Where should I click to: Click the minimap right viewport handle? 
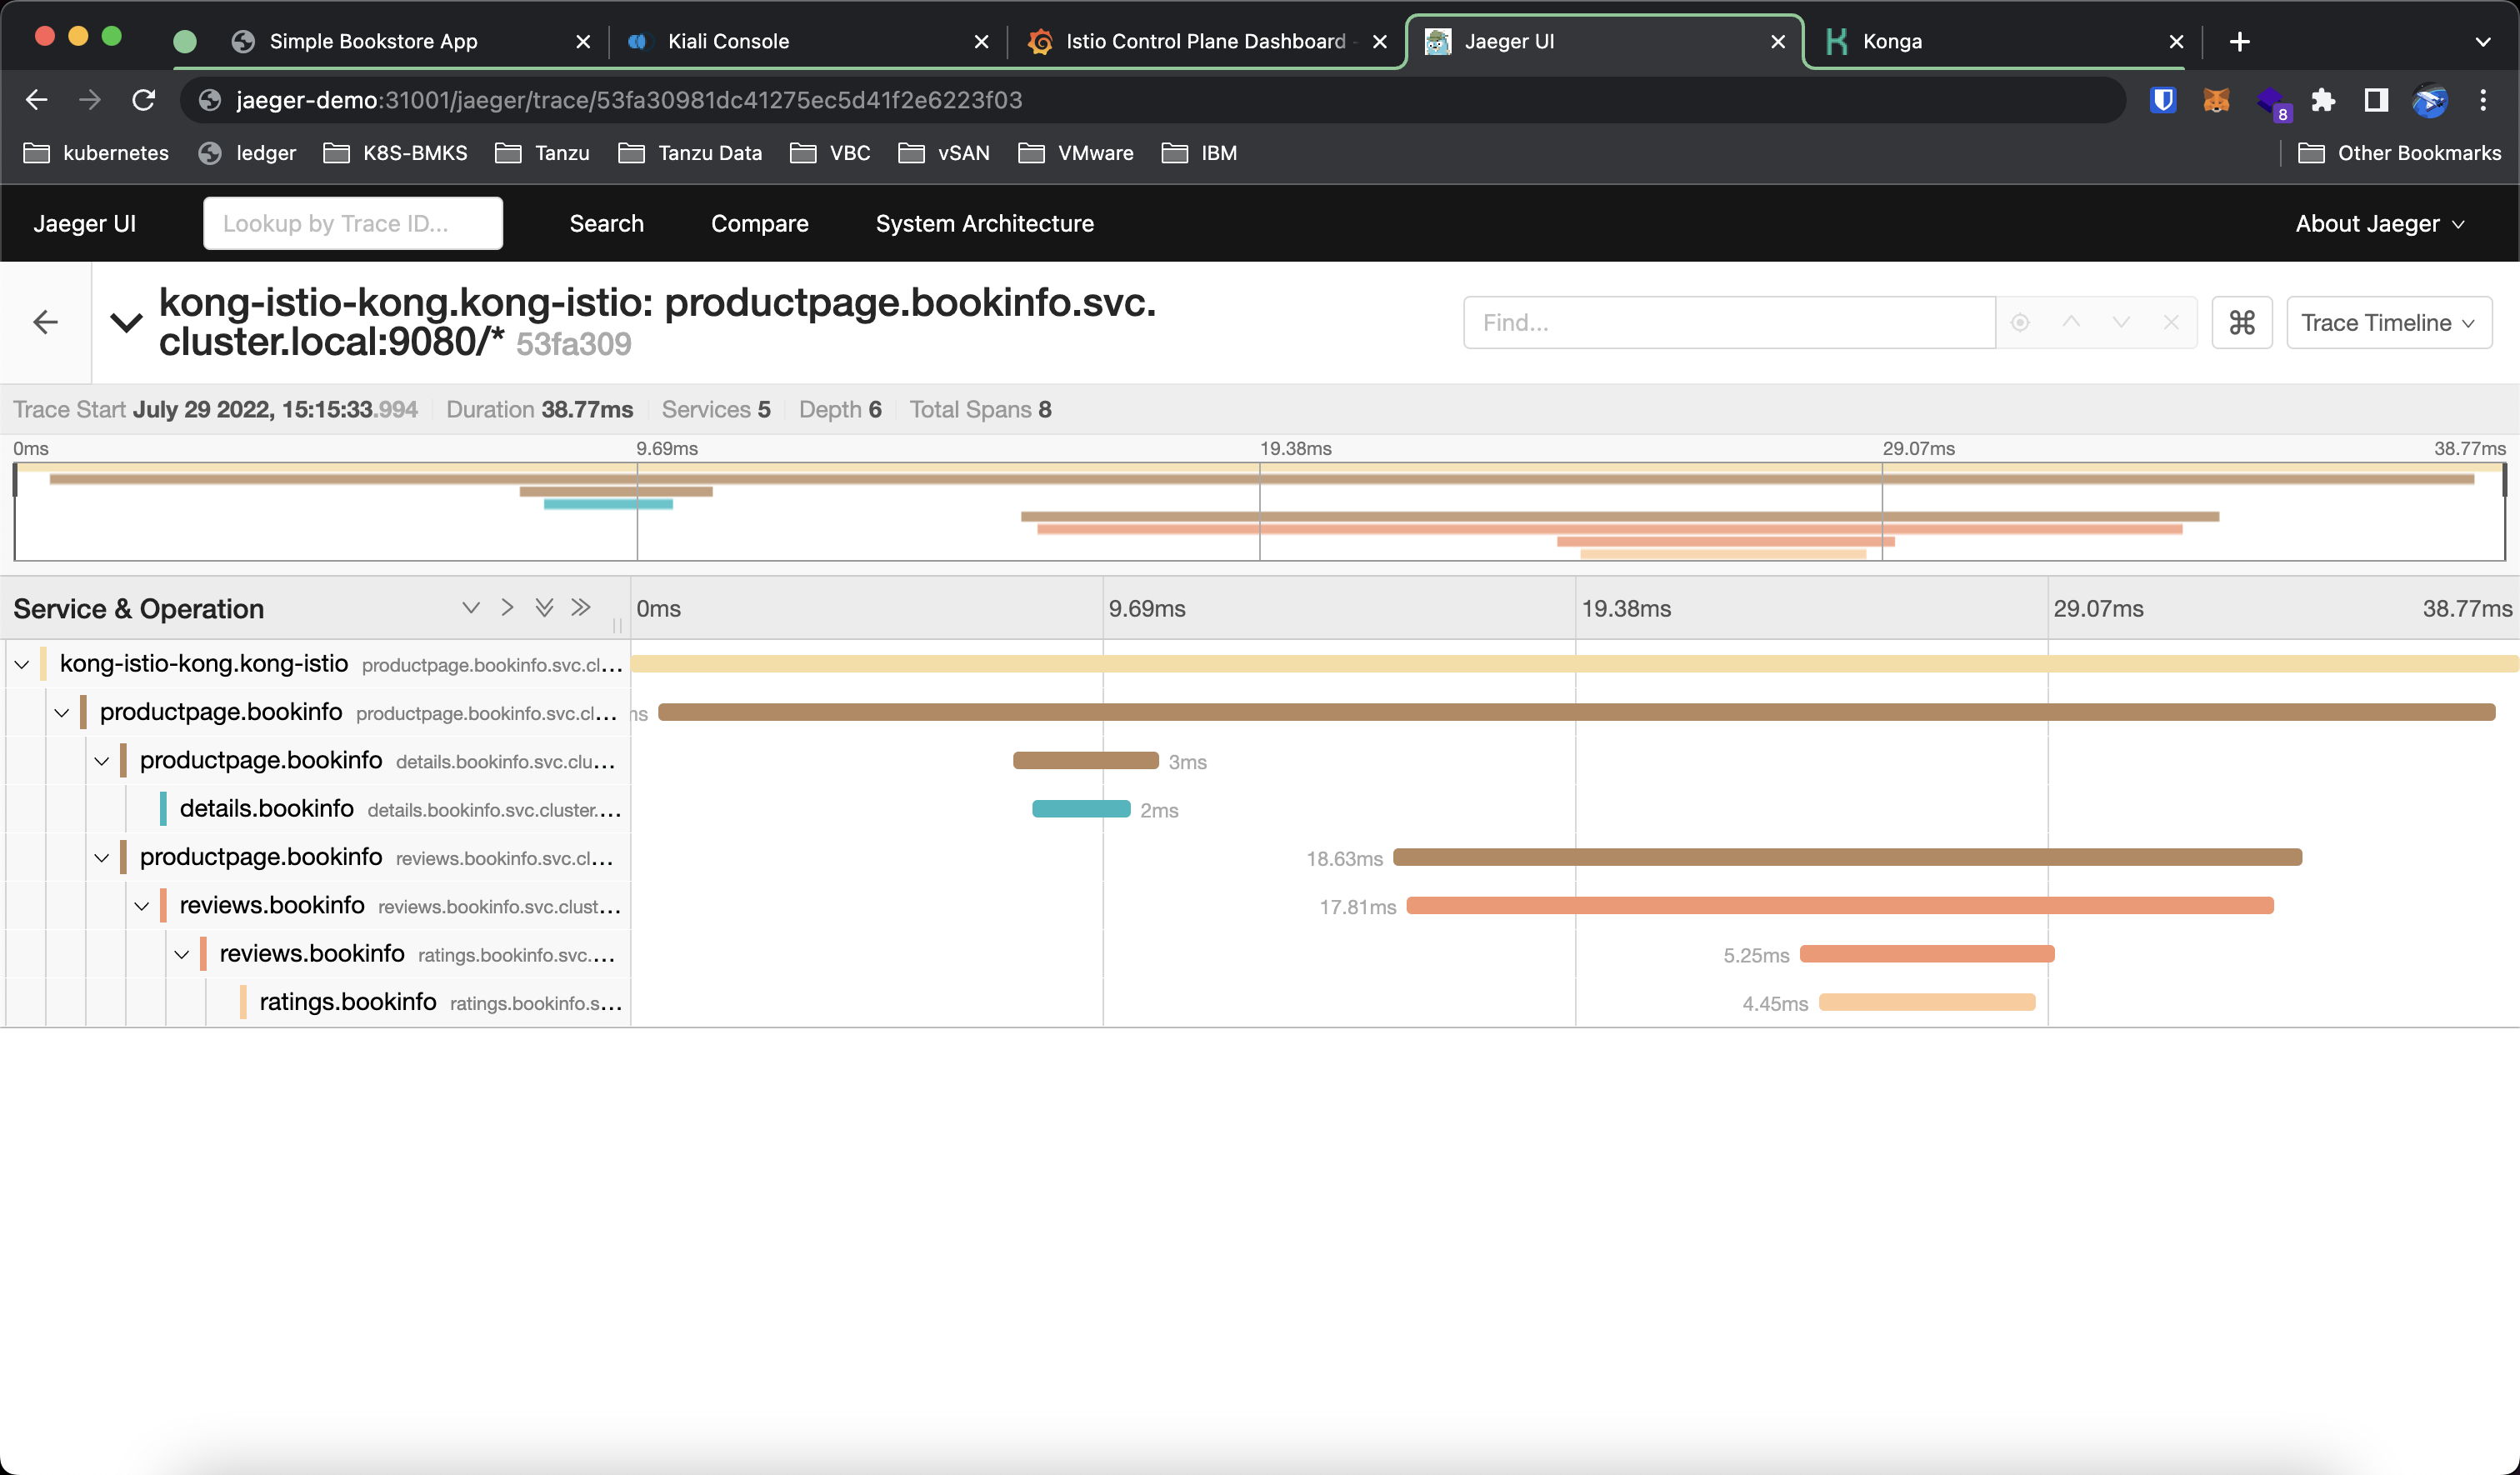(x=2505, y=480)
